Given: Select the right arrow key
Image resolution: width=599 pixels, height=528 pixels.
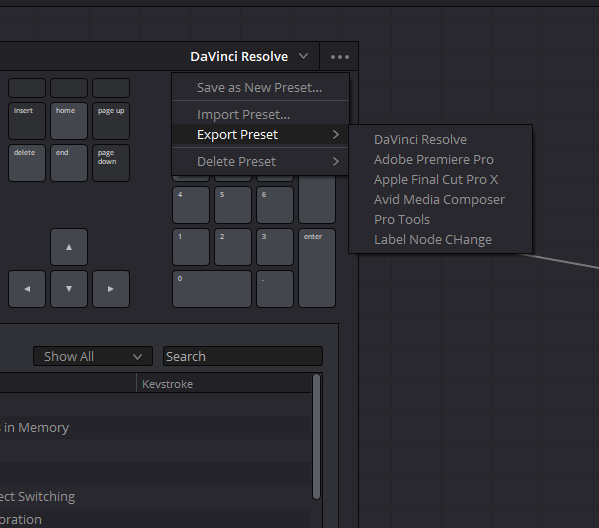Looking at the screenshot, I should pyautogui.click(x=111, y=289).
